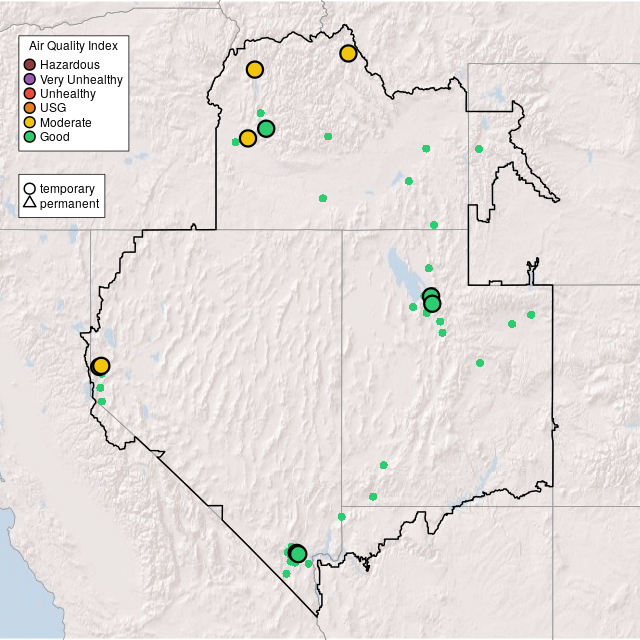Click the Hazardous maroon swatch in legend
The width and height of the screenshot is (640, 640).
tap(31, 65)
